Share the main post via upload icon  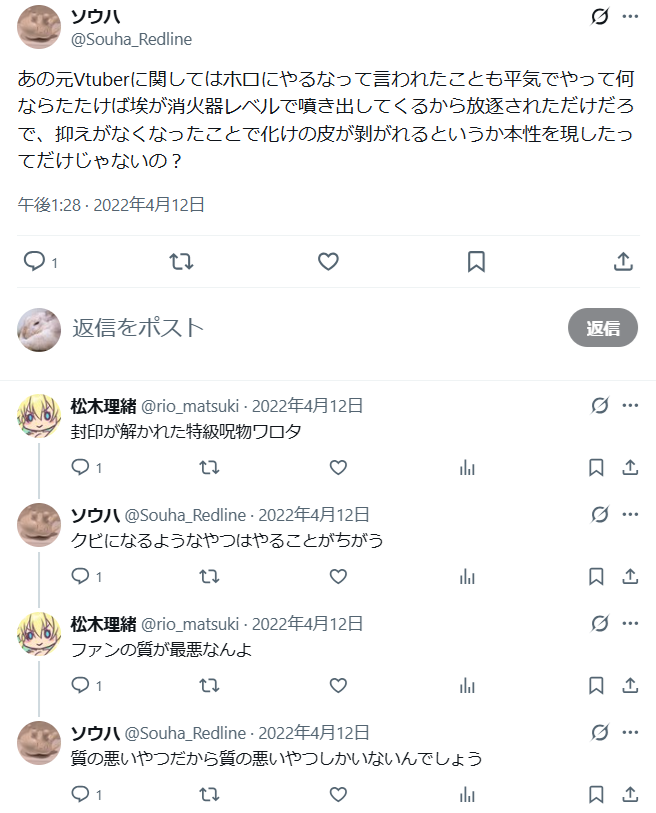click(623, 261)
